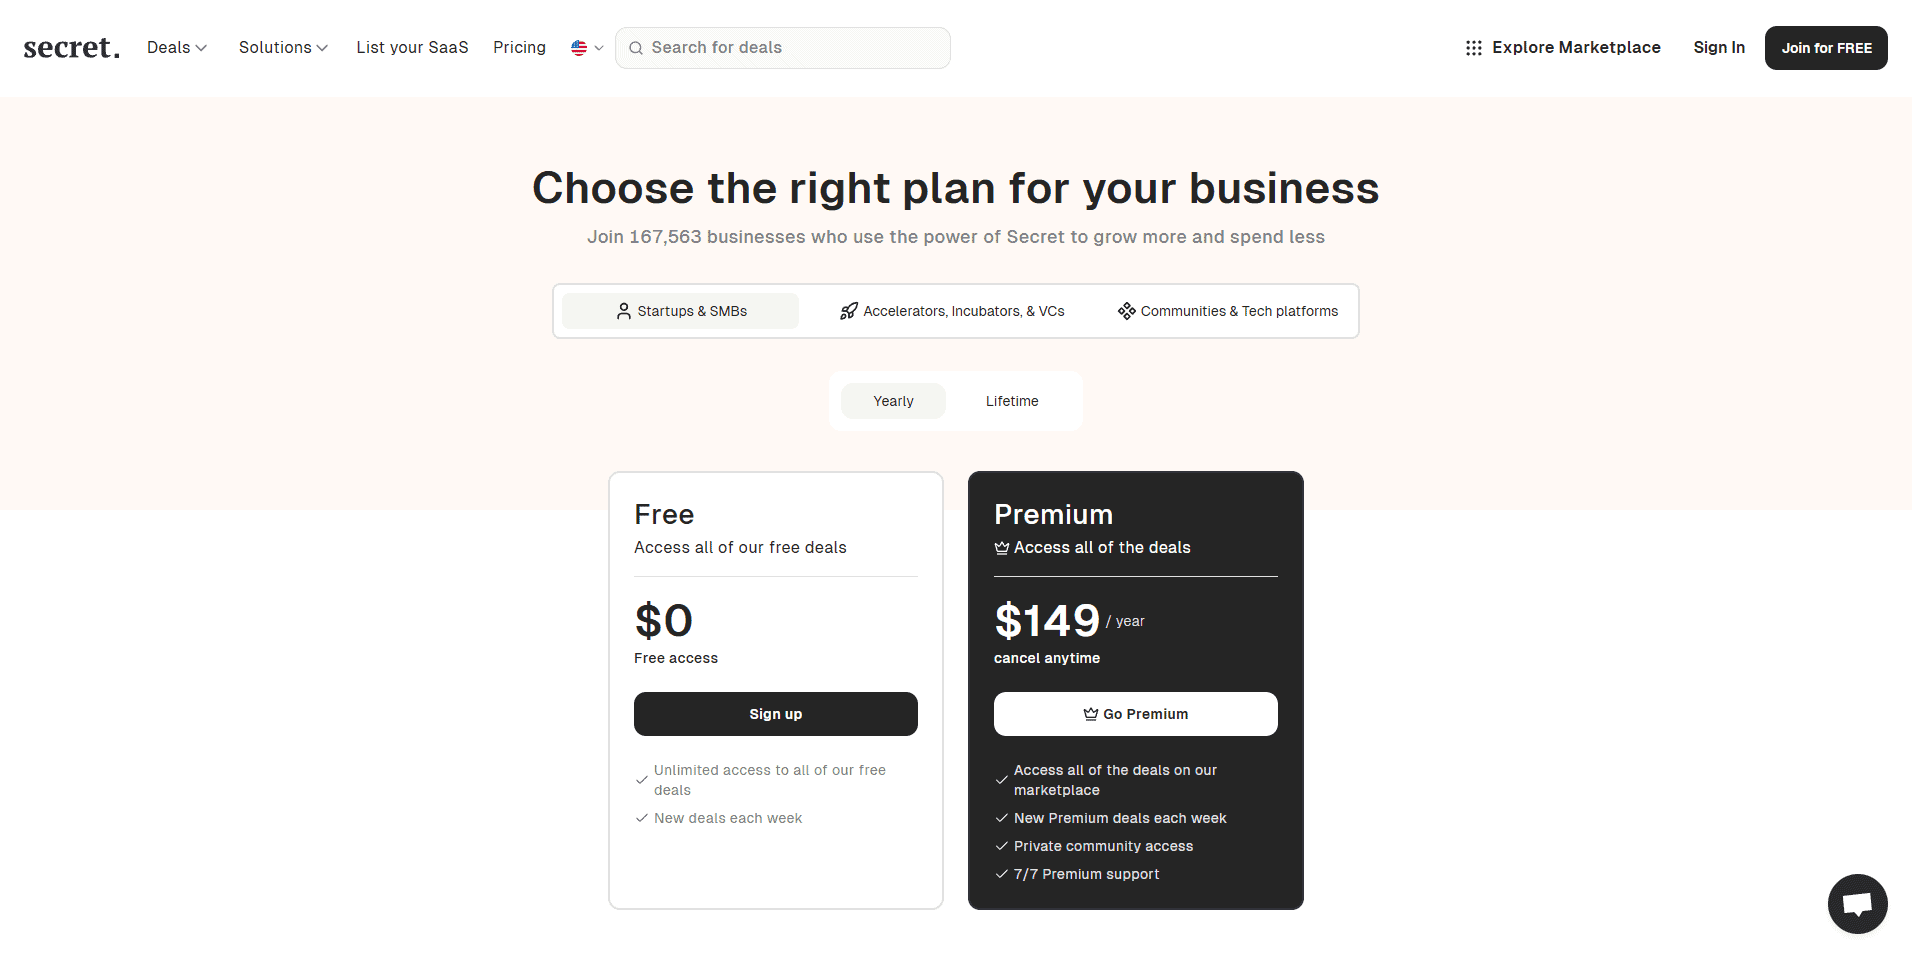Screen dimensions: 1912x954
Task: Click the Join for FREE button
Action: coord(1826,48)
